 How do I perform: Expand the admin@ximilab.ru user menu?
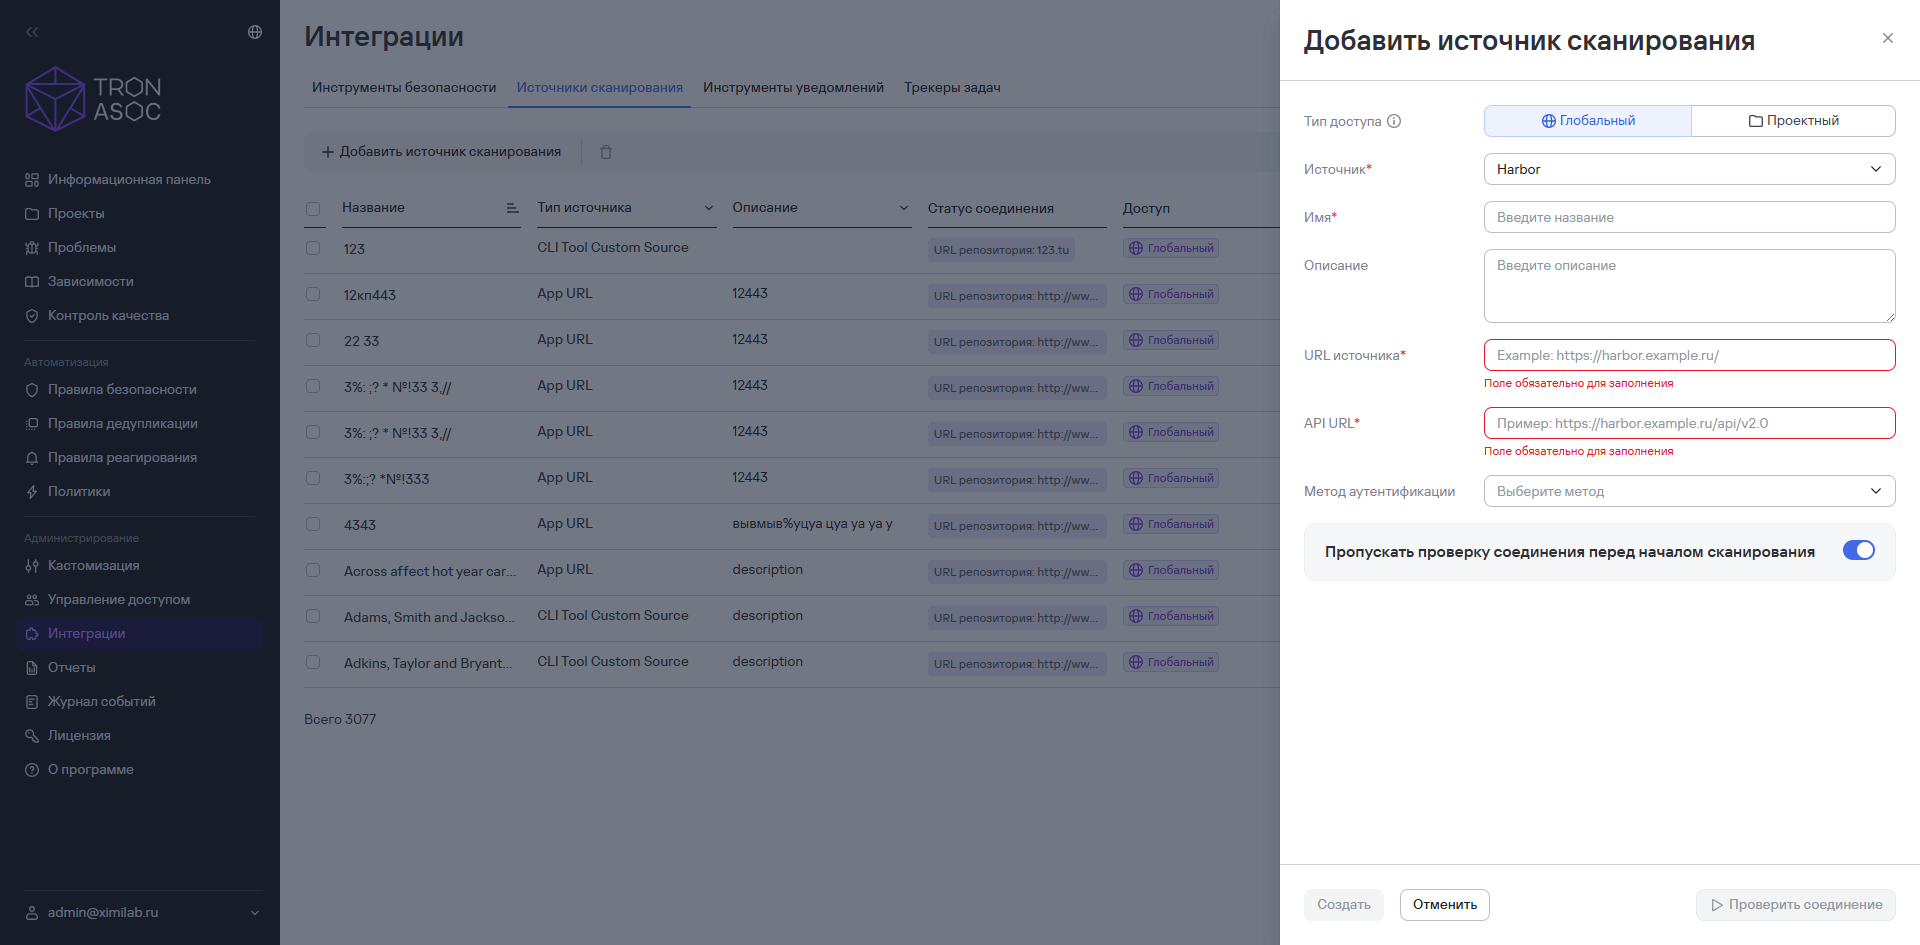(142, 913)
